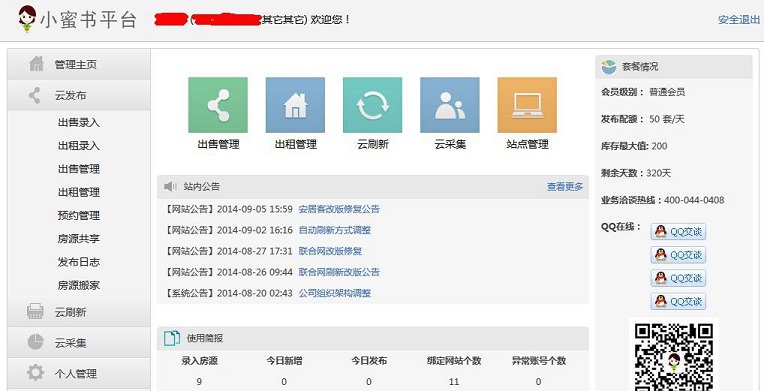Click the 绑定网站个数 column header

[454, 361]
